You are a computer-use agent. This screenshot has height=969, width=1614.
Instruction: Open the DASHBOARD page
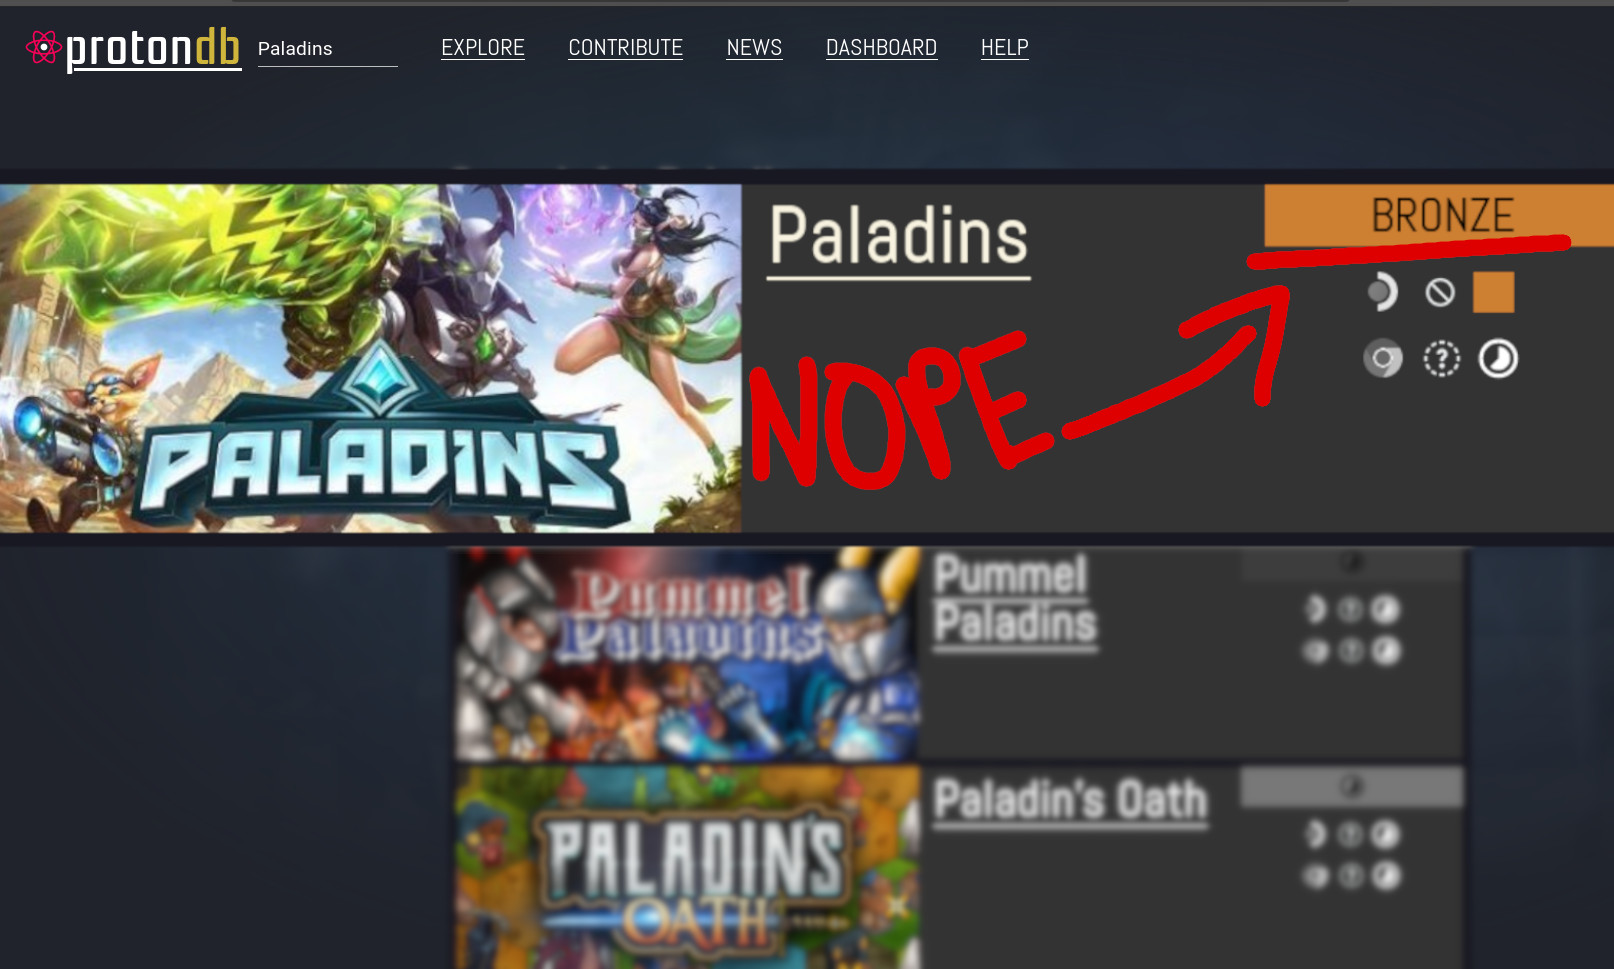click(881, 48)
